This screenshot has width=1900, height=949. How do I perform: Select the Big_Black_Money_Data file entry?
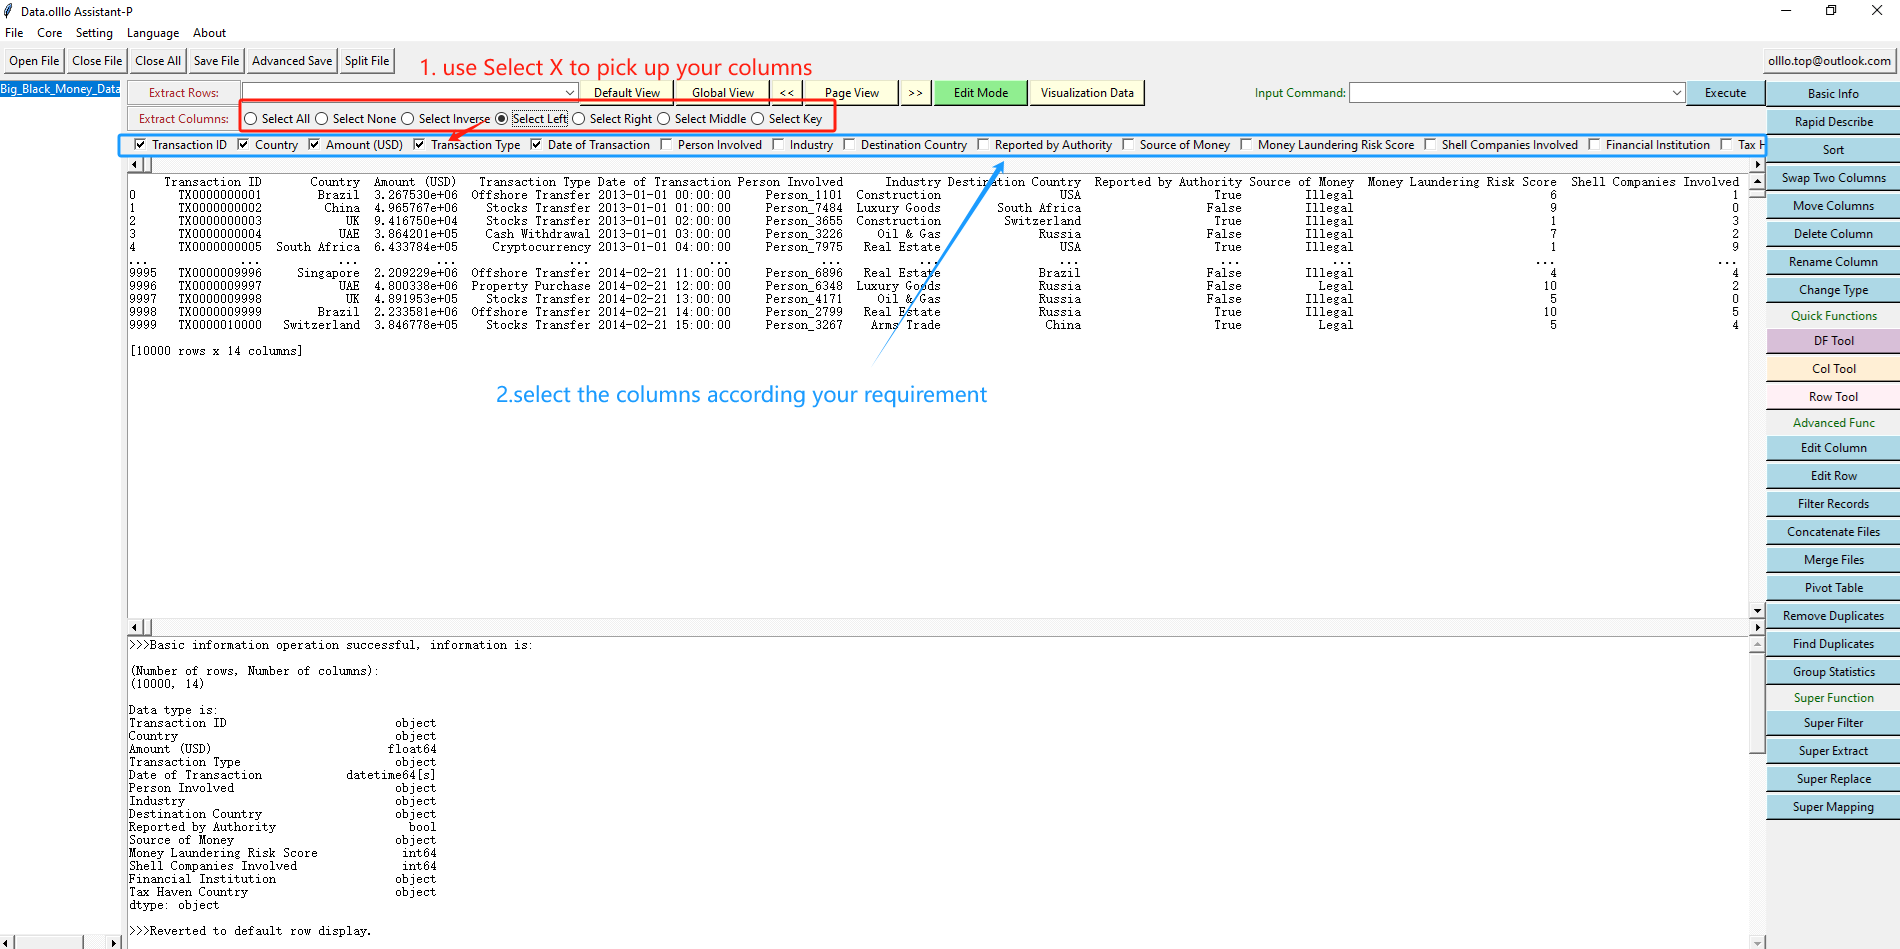pyautogui.click(x=60, y=89)
